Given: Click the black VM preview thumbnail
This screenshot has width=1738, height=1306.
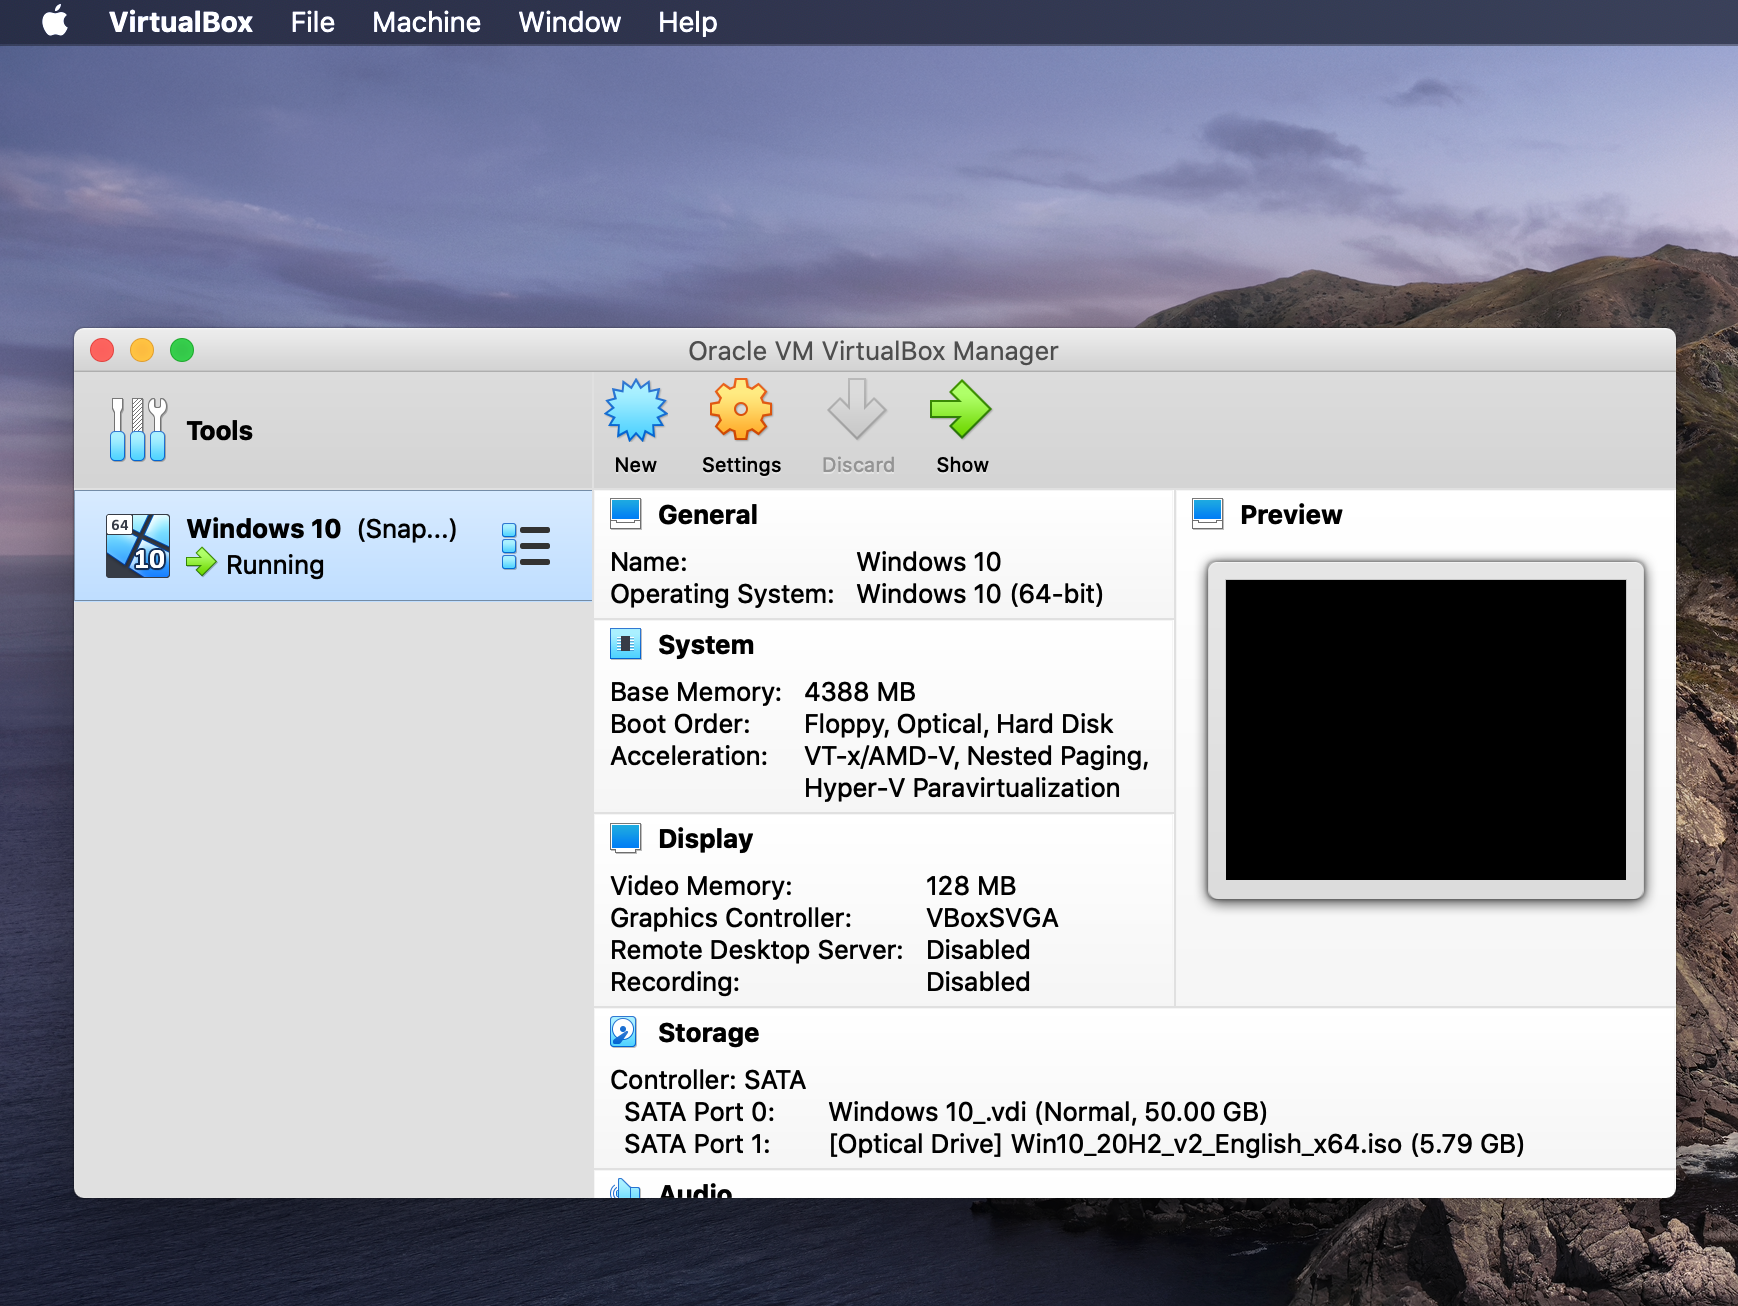Looking at the screenshot, I should [1425, 730].
